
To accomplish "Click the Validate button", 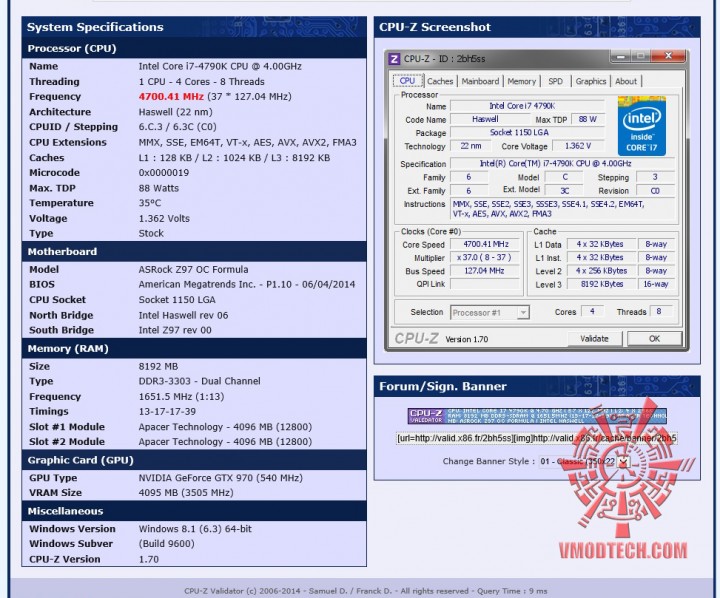I will click(x=594, y=339).
